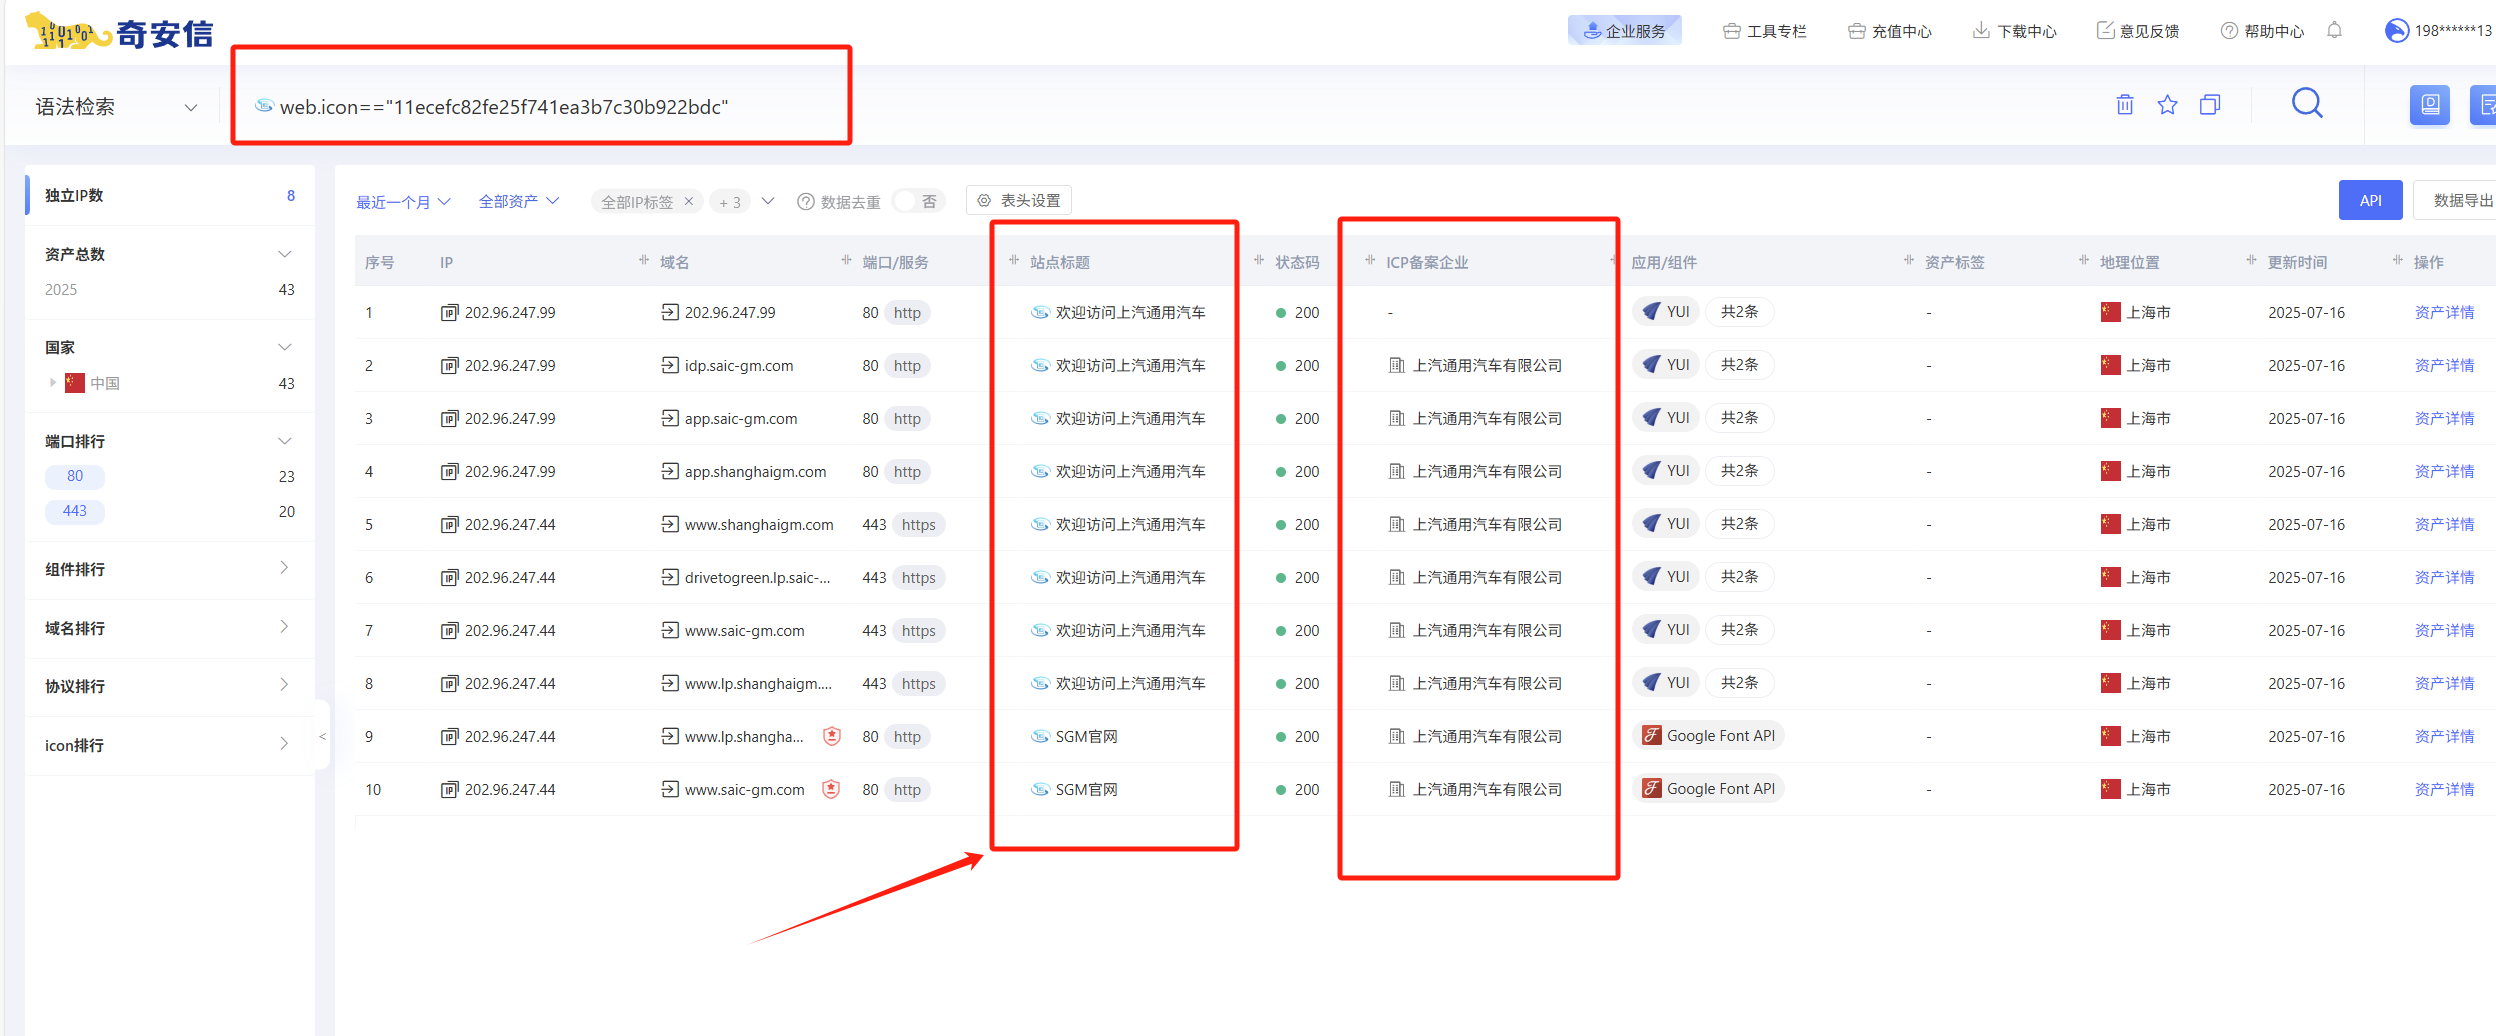Toggle the 数据去重 switch
Screen dimensions: 2496x1036
[919, 201]
